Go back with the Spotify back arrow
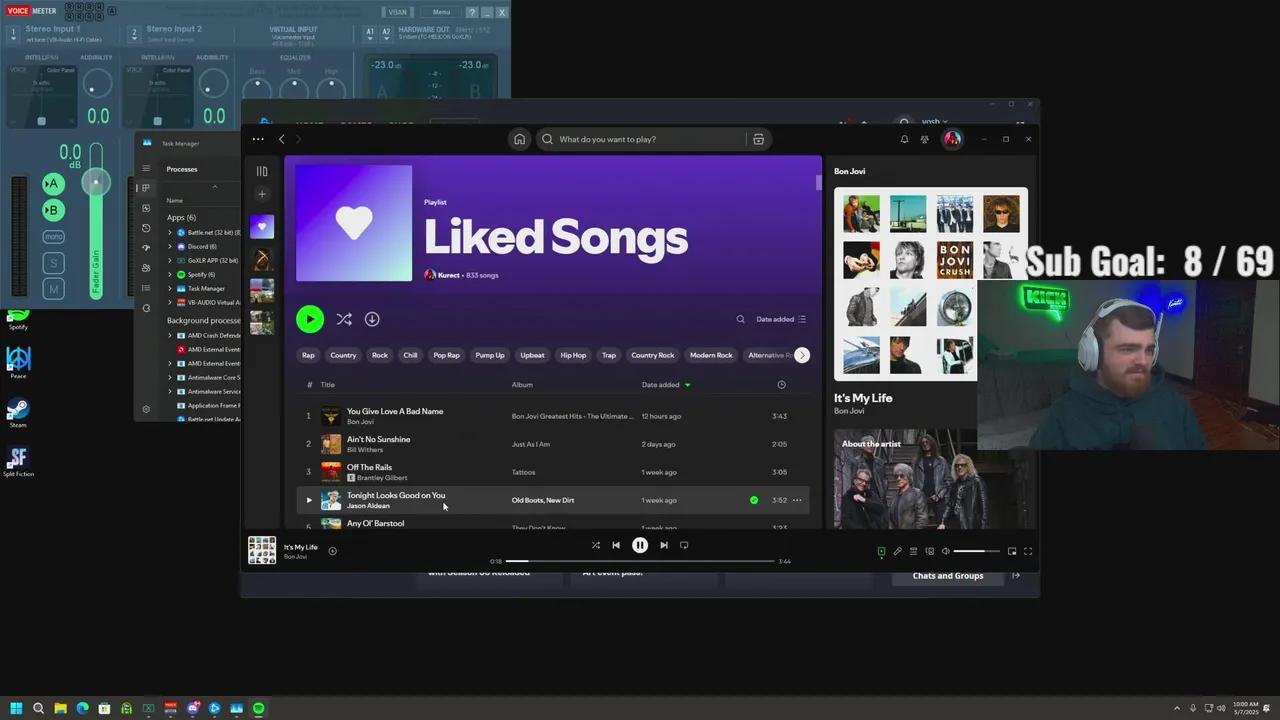This screenshot has height=720, width=1280. pos(282,139)
